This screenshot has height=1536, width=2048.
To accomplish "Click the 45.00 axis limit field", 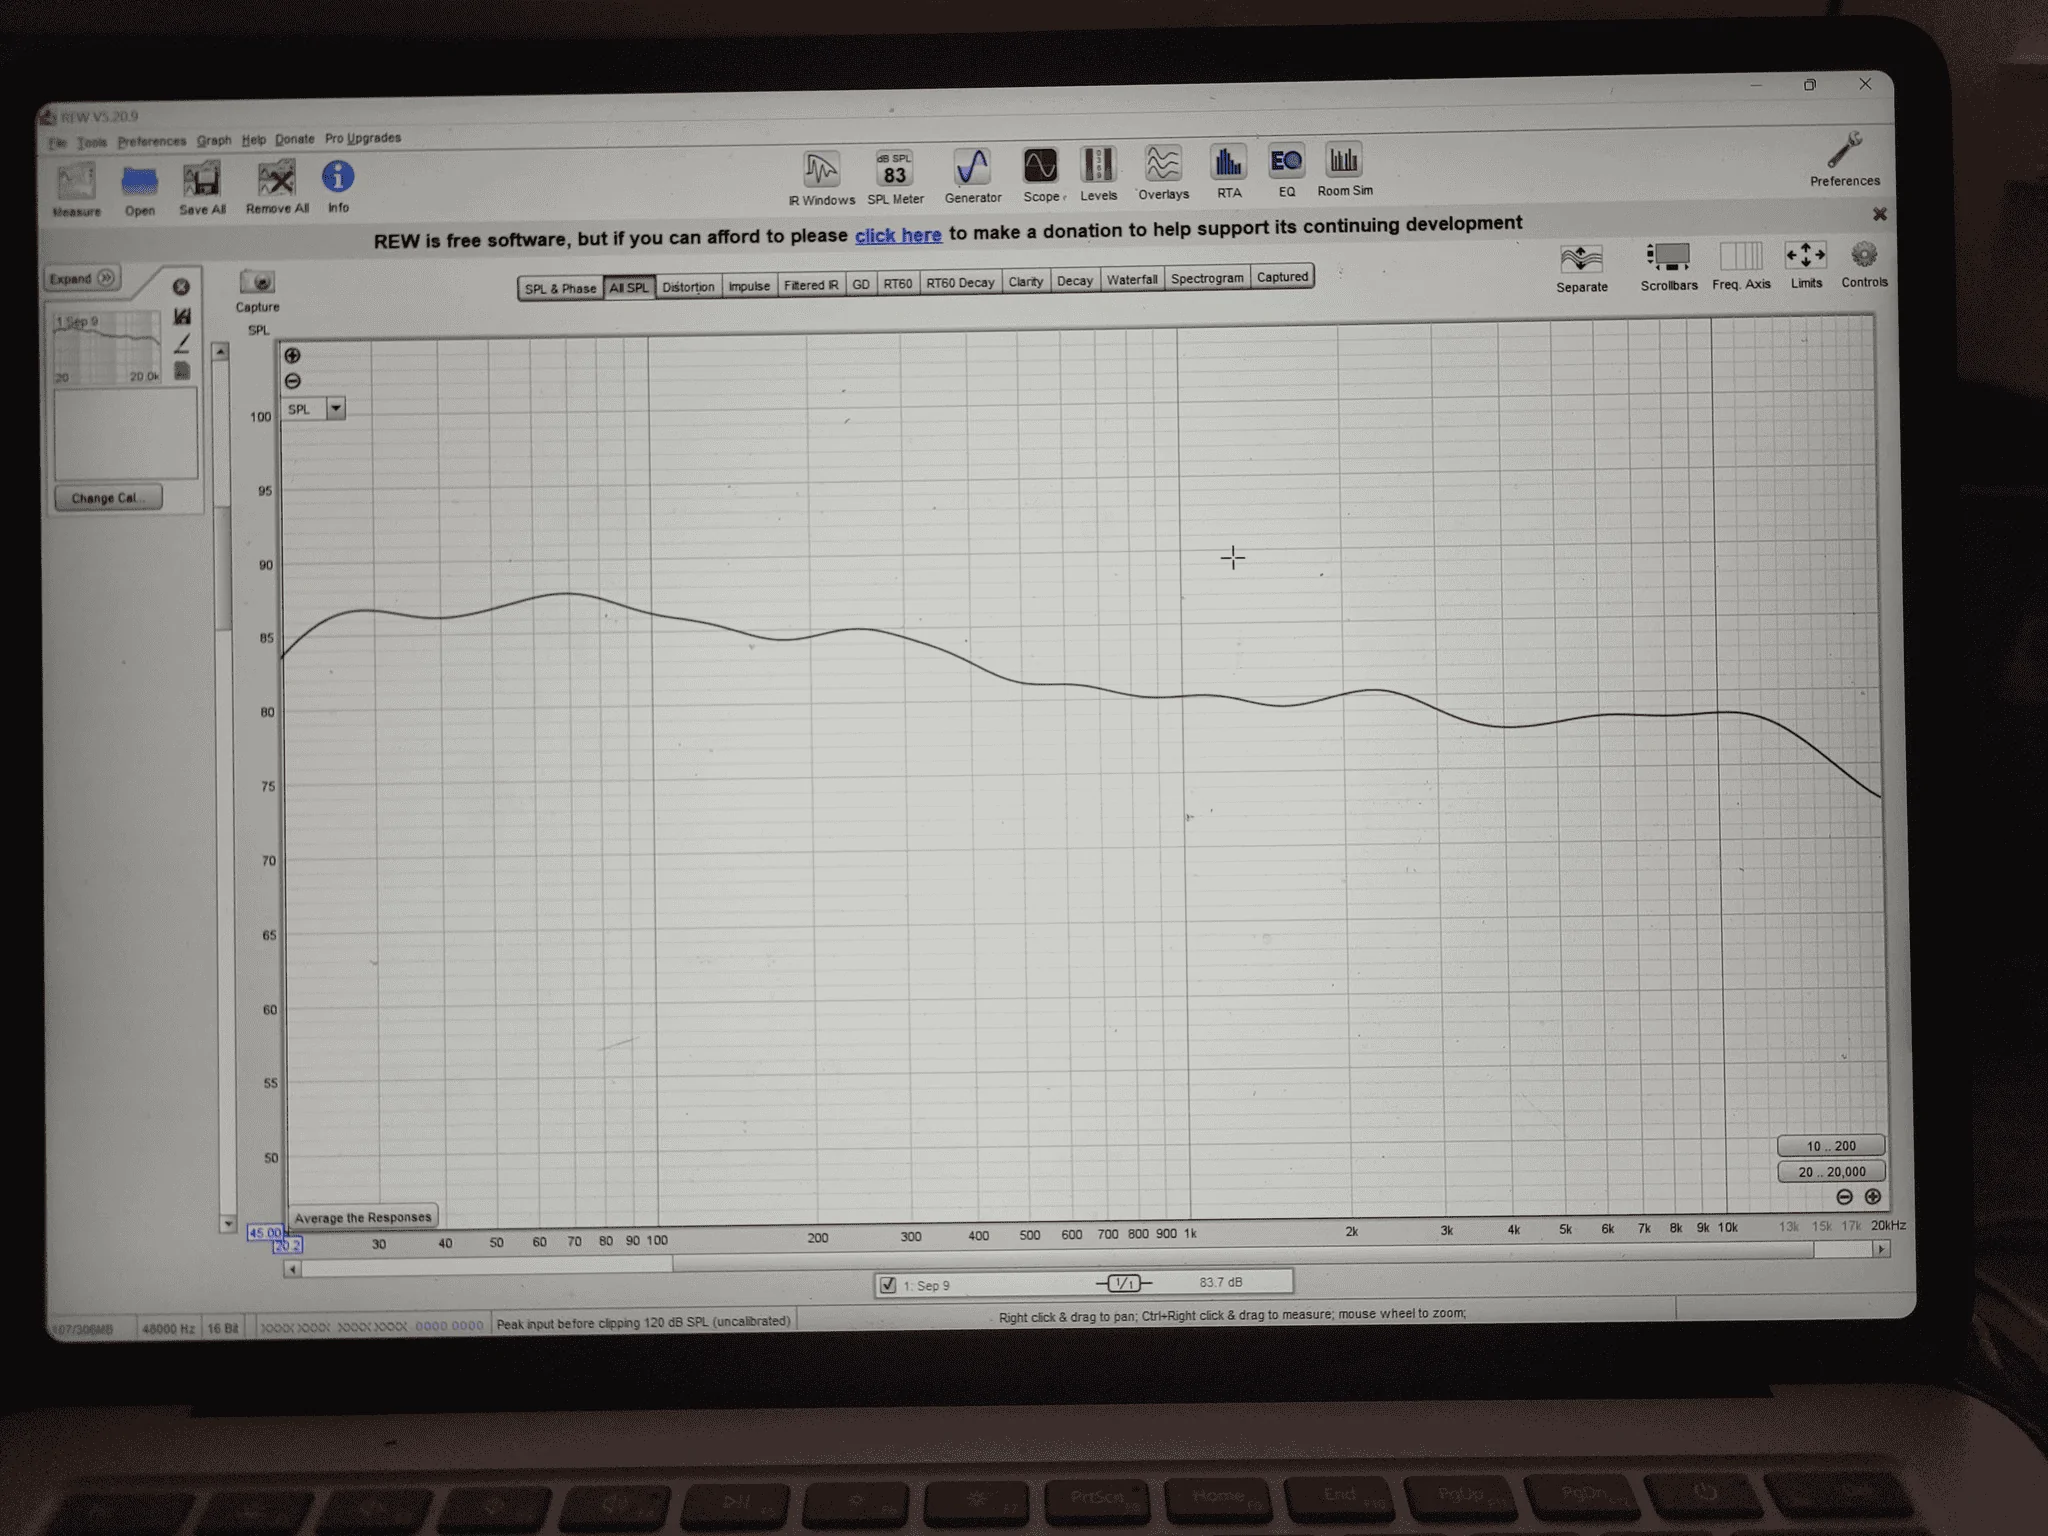I will click(x=265, y=1232).
